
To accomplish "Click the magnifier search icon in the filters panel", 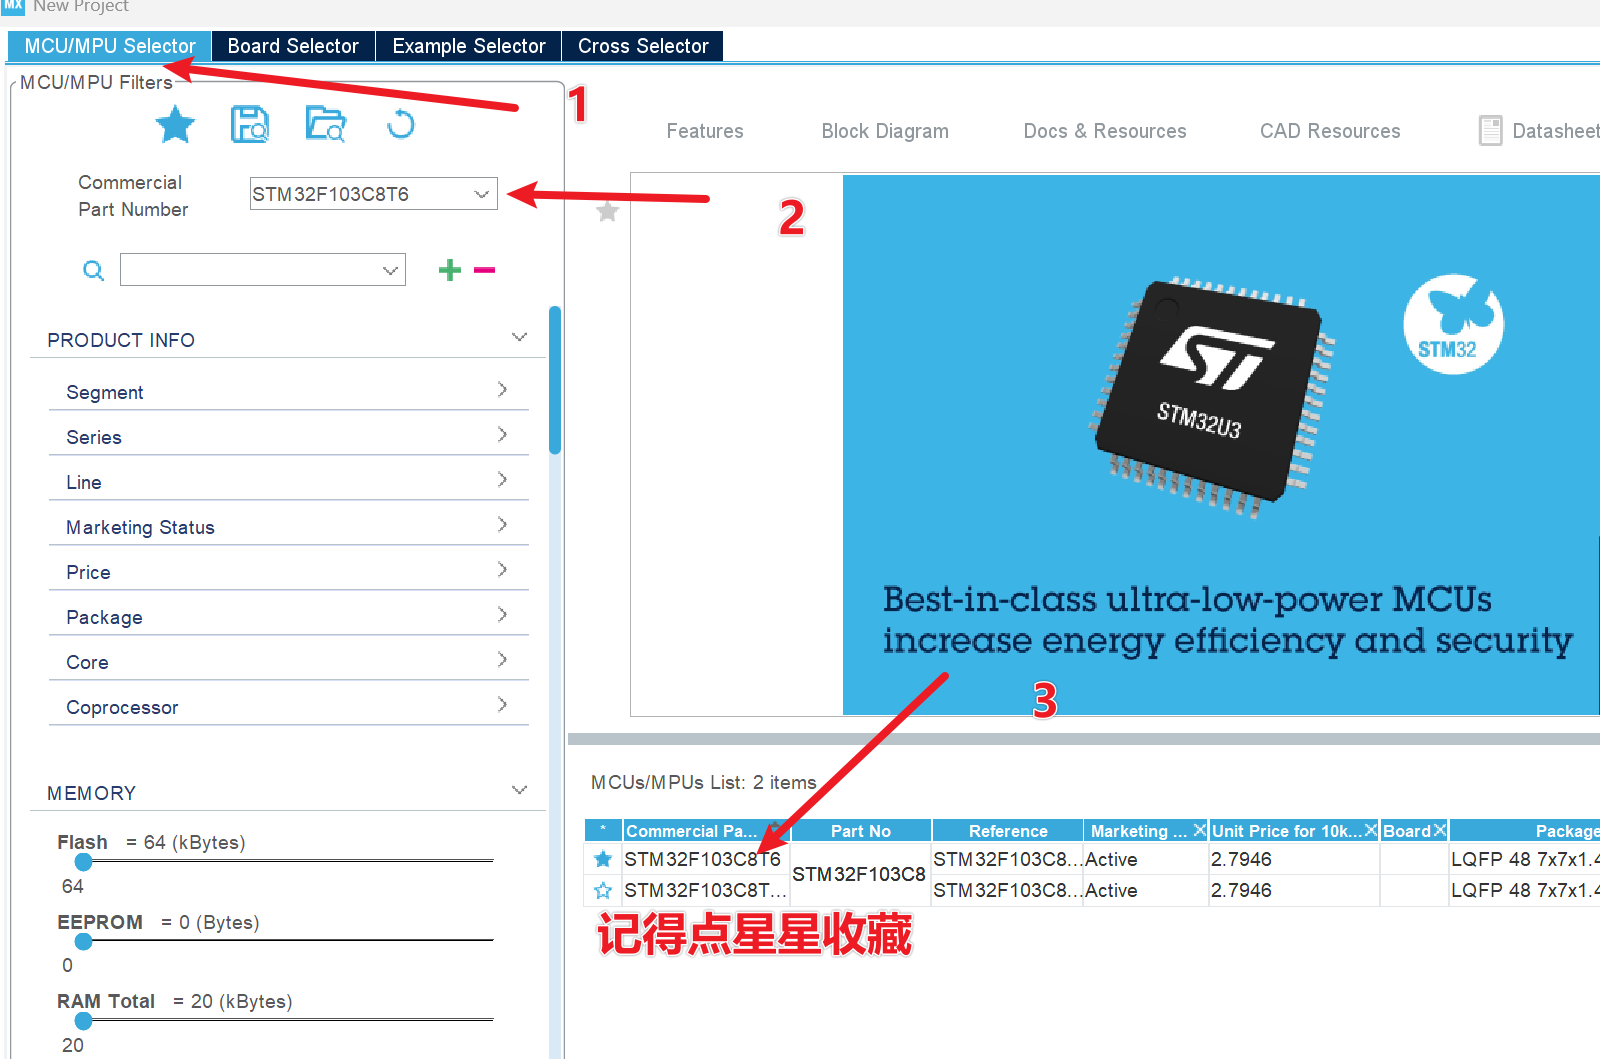I will (x=93, y=270).
